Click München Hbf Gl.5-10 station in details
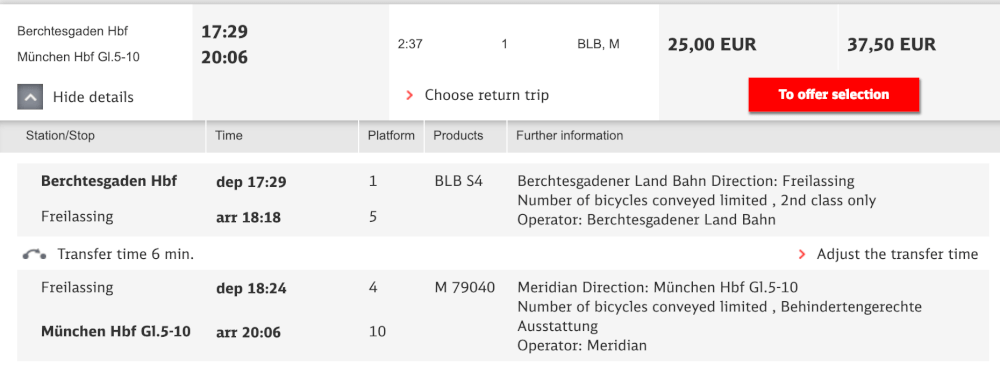Screen dimensions: 1000x373 point(115,332)
